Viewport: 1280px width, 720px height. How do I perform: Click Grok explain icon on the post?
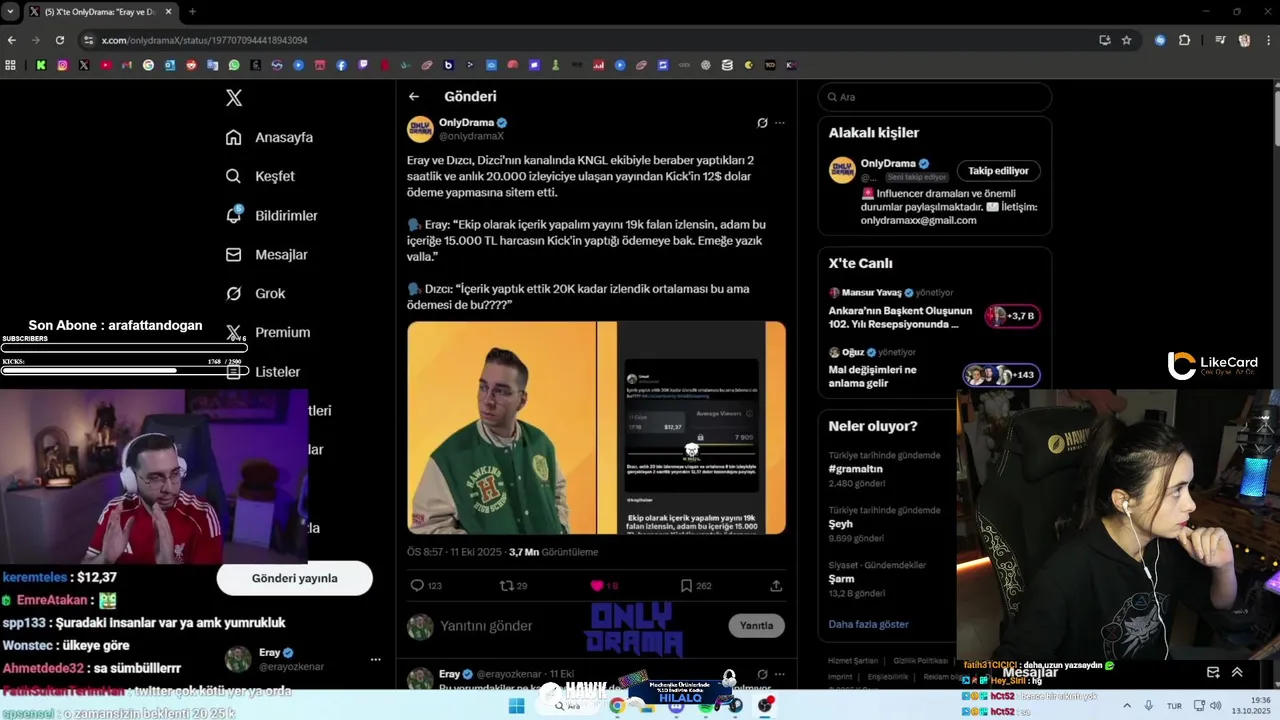[x=762, y=123]
